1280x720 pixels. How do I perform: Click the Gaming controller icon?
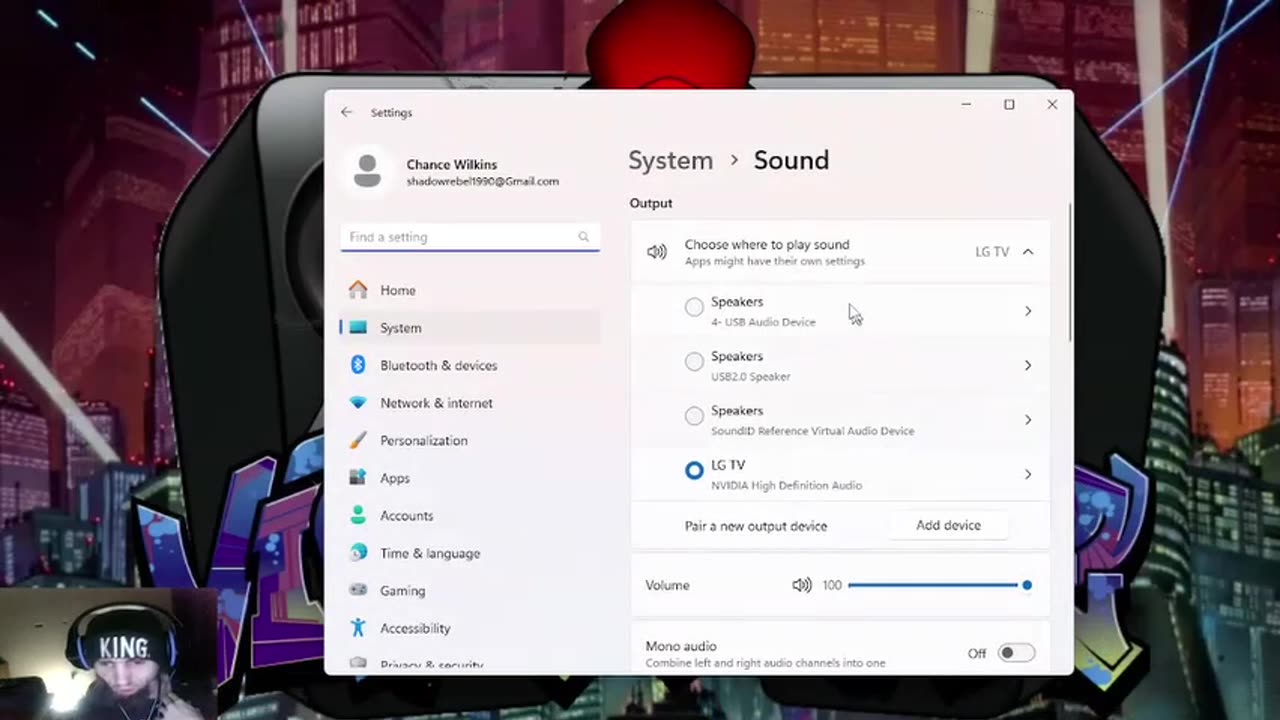[358, 590]
